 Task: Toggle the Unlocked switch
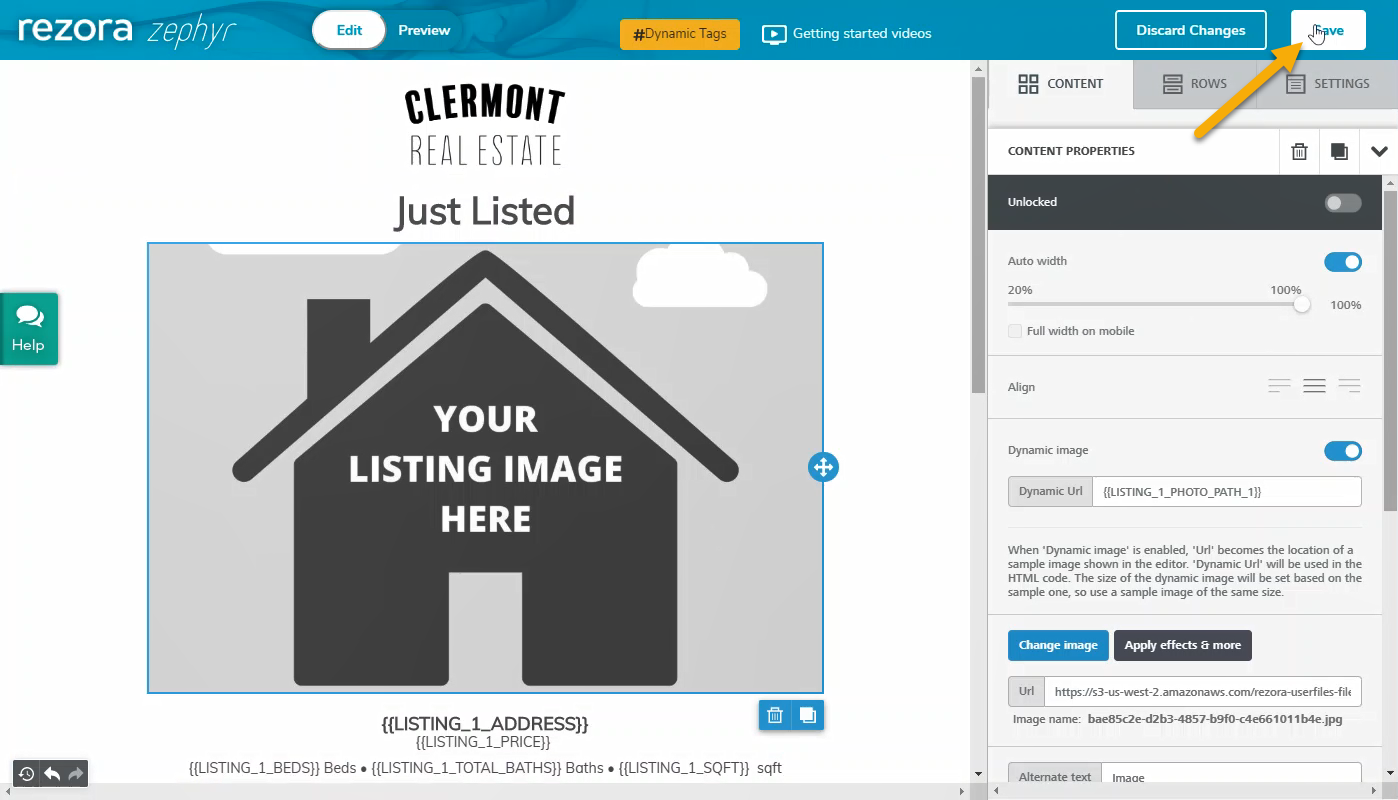(1343, 203)
